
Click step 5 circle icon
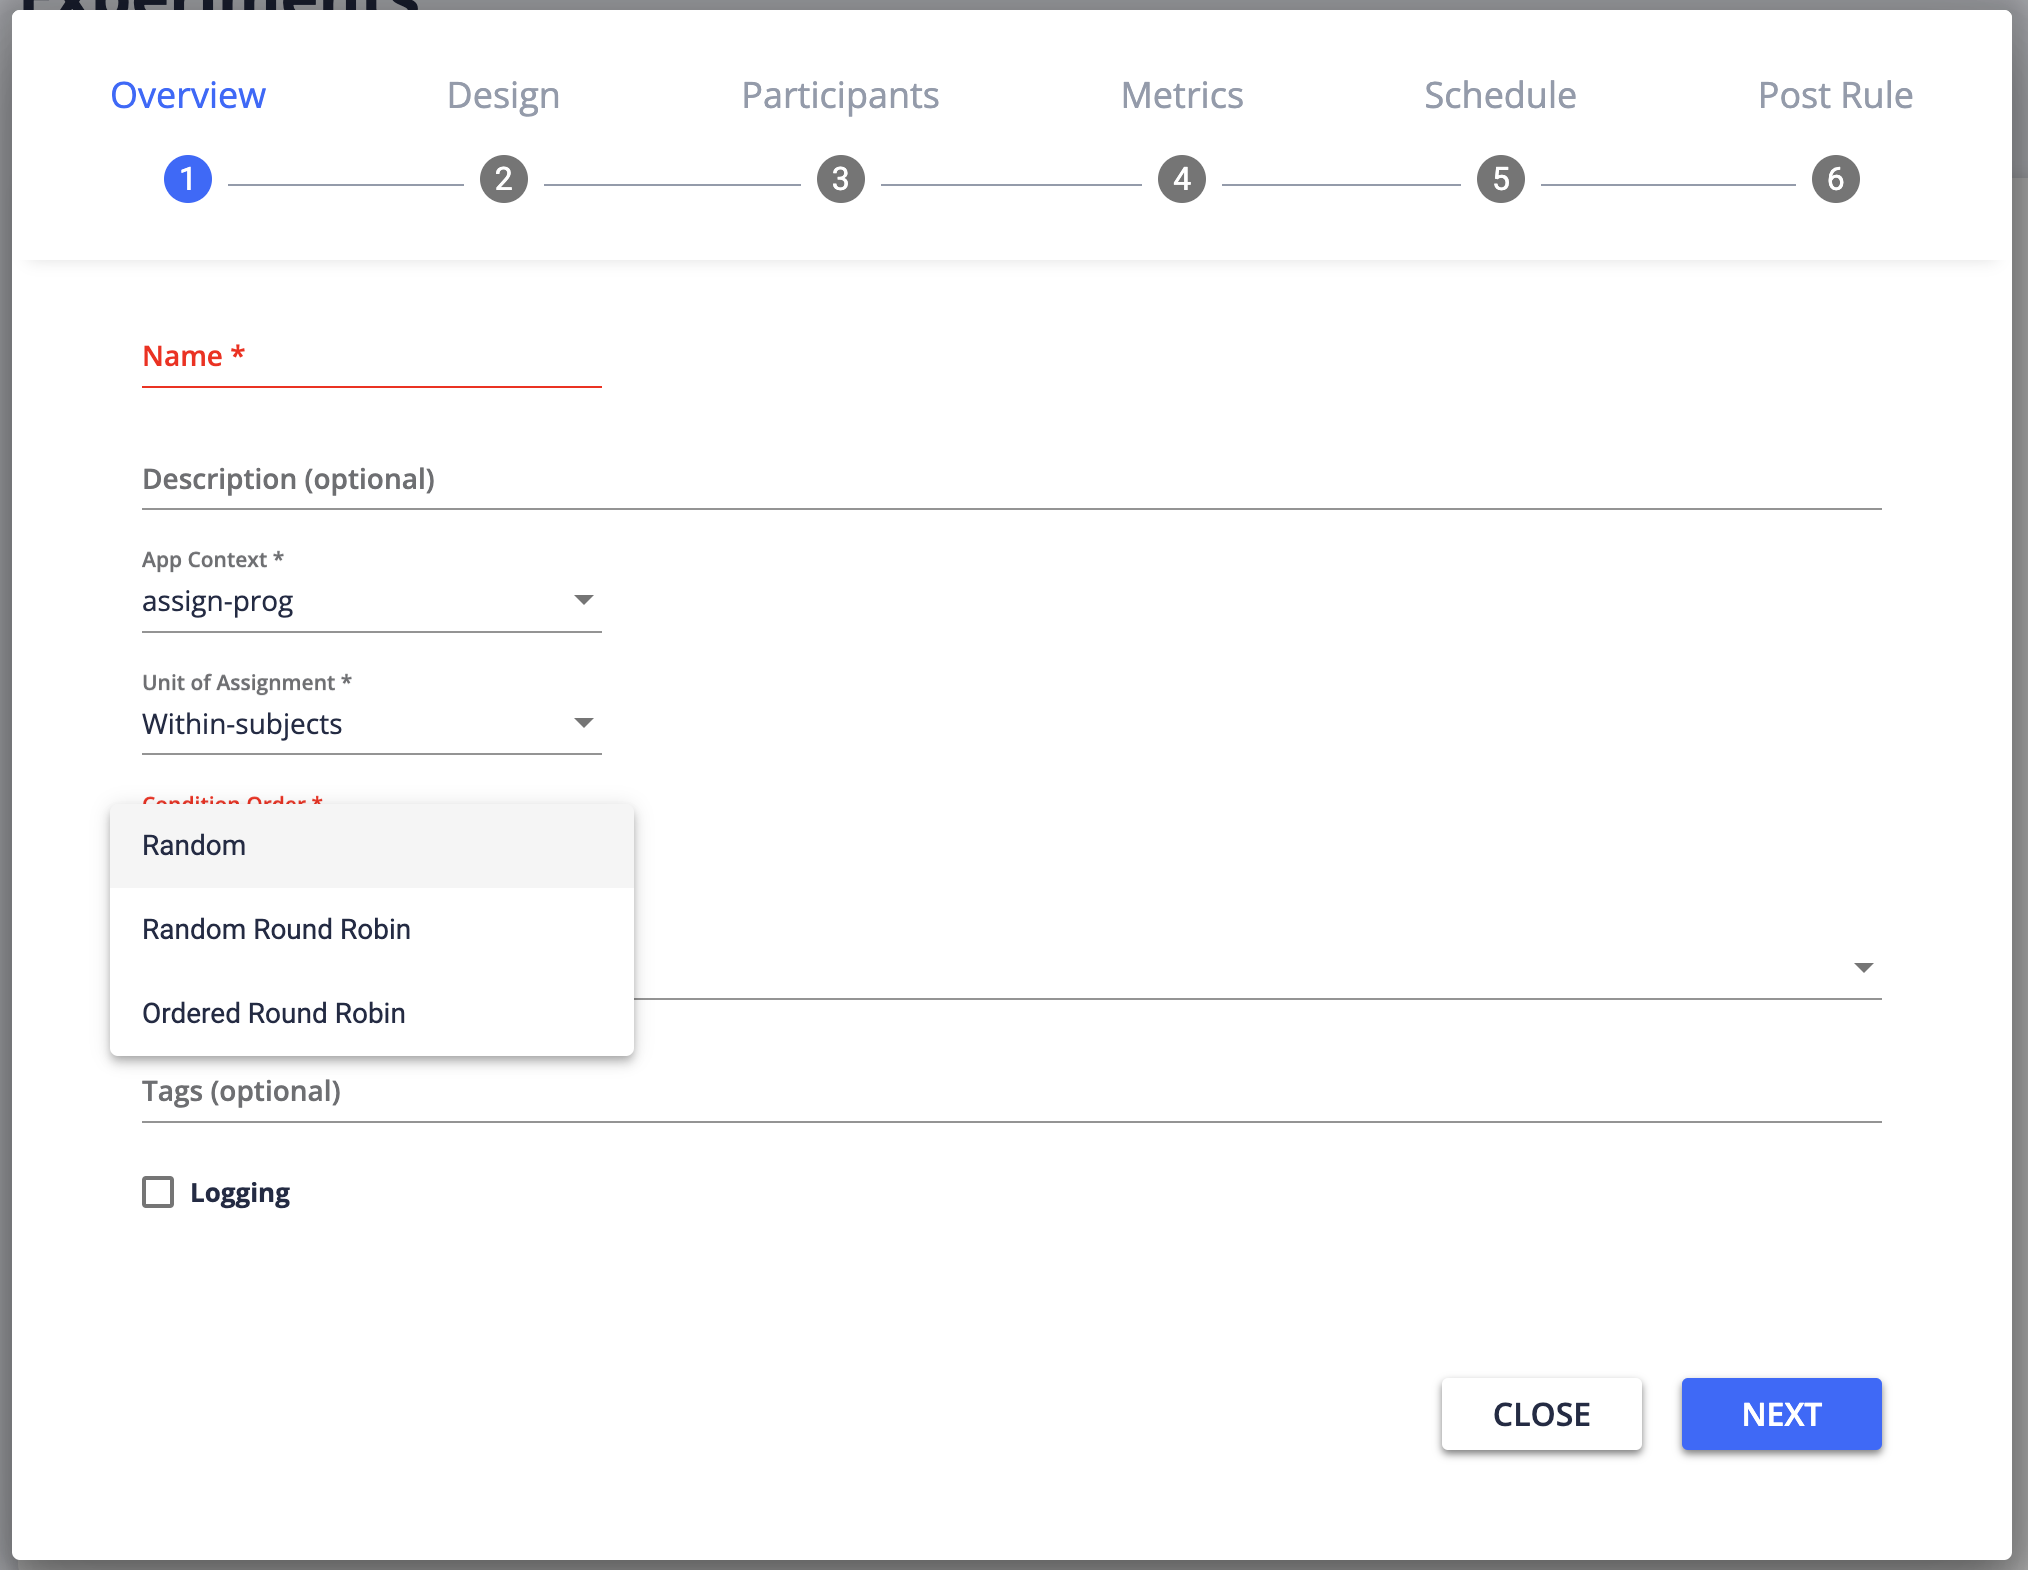point(1500,180)
